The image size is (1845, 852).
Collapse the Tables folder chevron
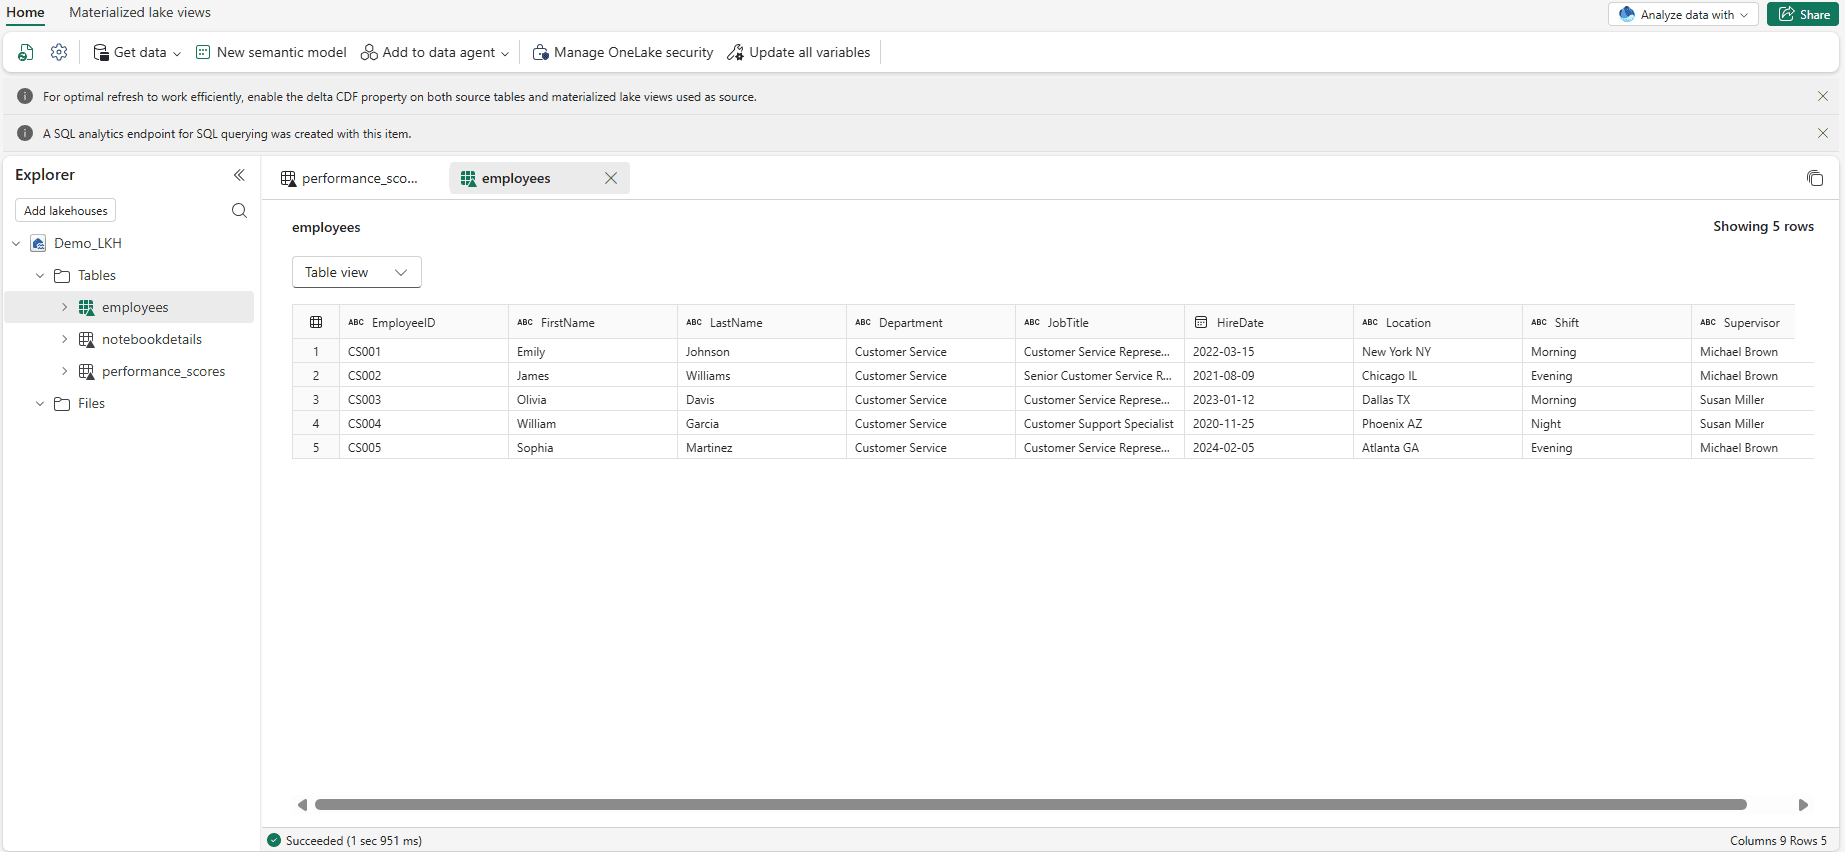tap(40, 275)
